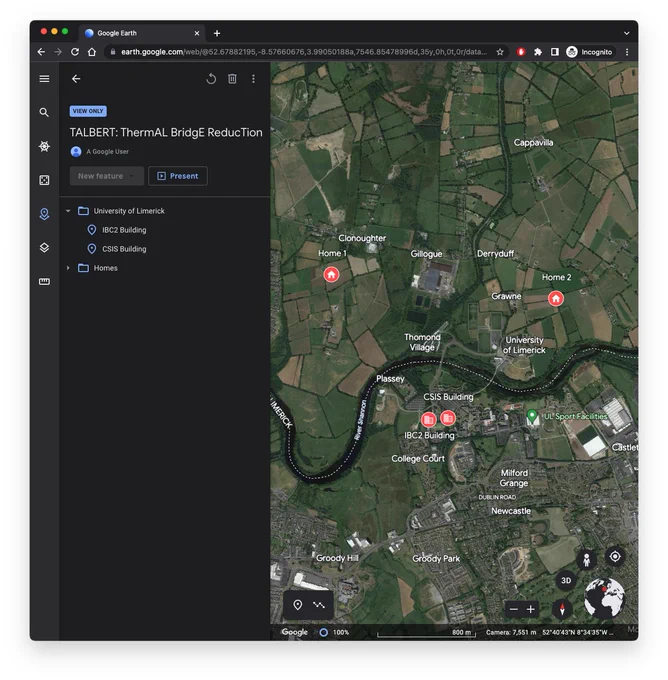The image size is (668, 680).
Task: Select CSIS Building in the project list
Action: point(124,249)
